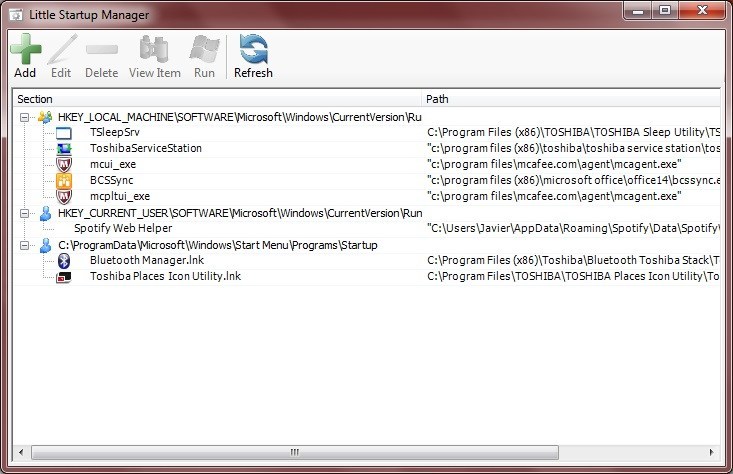The width and height of the screenshot is (733, 474).
Task: Select the ToshibaServiceStation entry
Action: (146, 148)
